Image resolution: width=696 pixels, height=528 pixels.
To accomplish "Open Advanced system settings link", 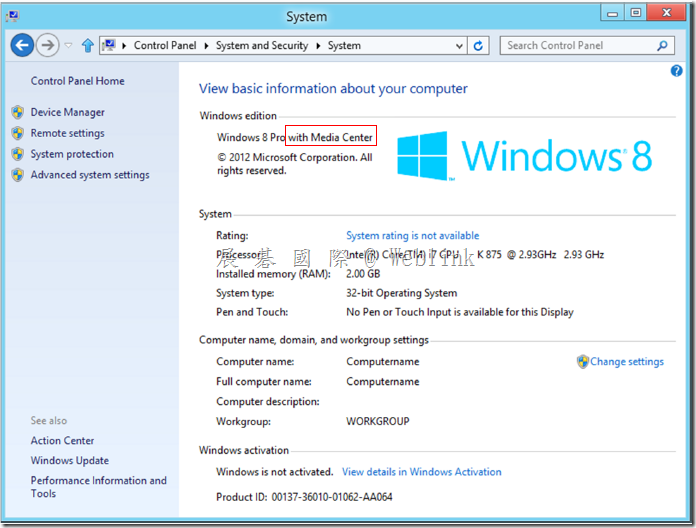I will coord(90,175).
